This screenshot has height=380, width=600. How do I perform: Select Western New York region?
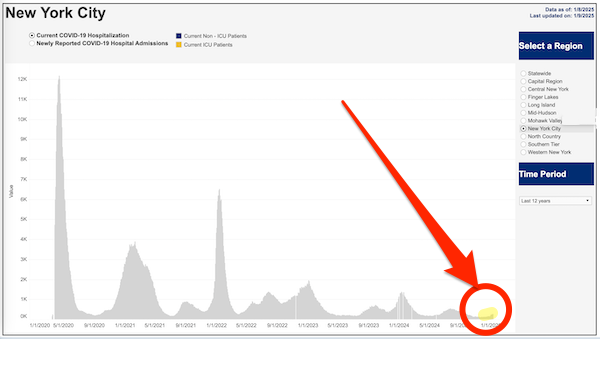pos(523,152)
